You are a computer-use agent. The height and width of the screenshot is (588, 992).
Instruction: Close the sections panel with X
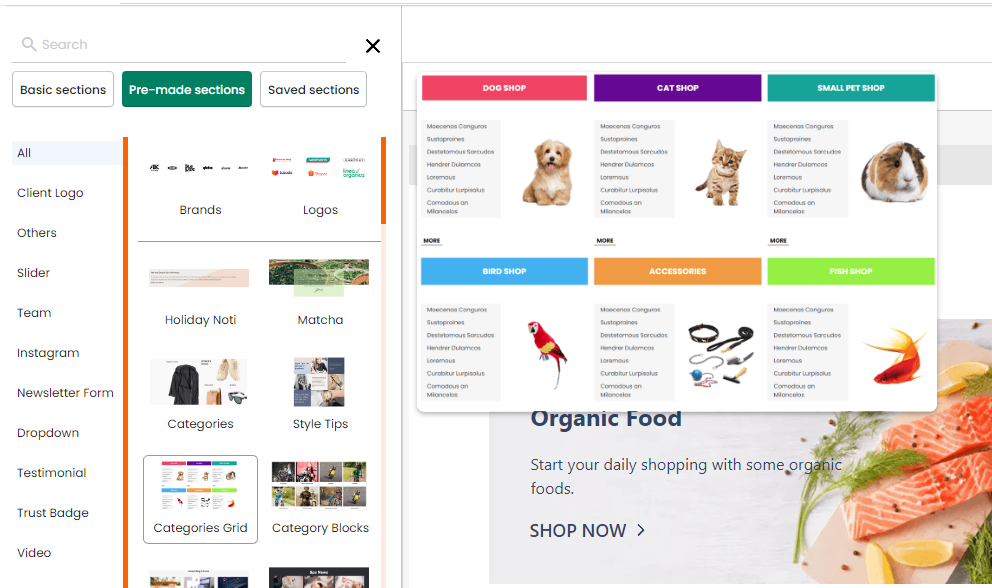[x=373, y=46]
